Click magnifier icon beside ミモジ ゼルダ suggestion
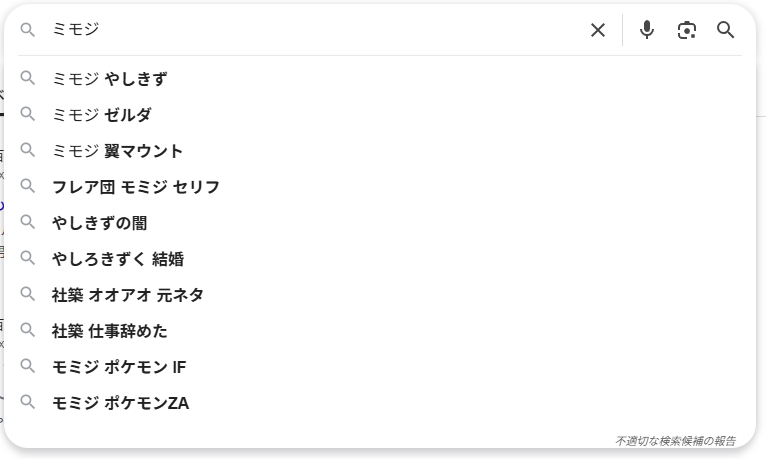This screenshot has height=459, width=766. 28,114
